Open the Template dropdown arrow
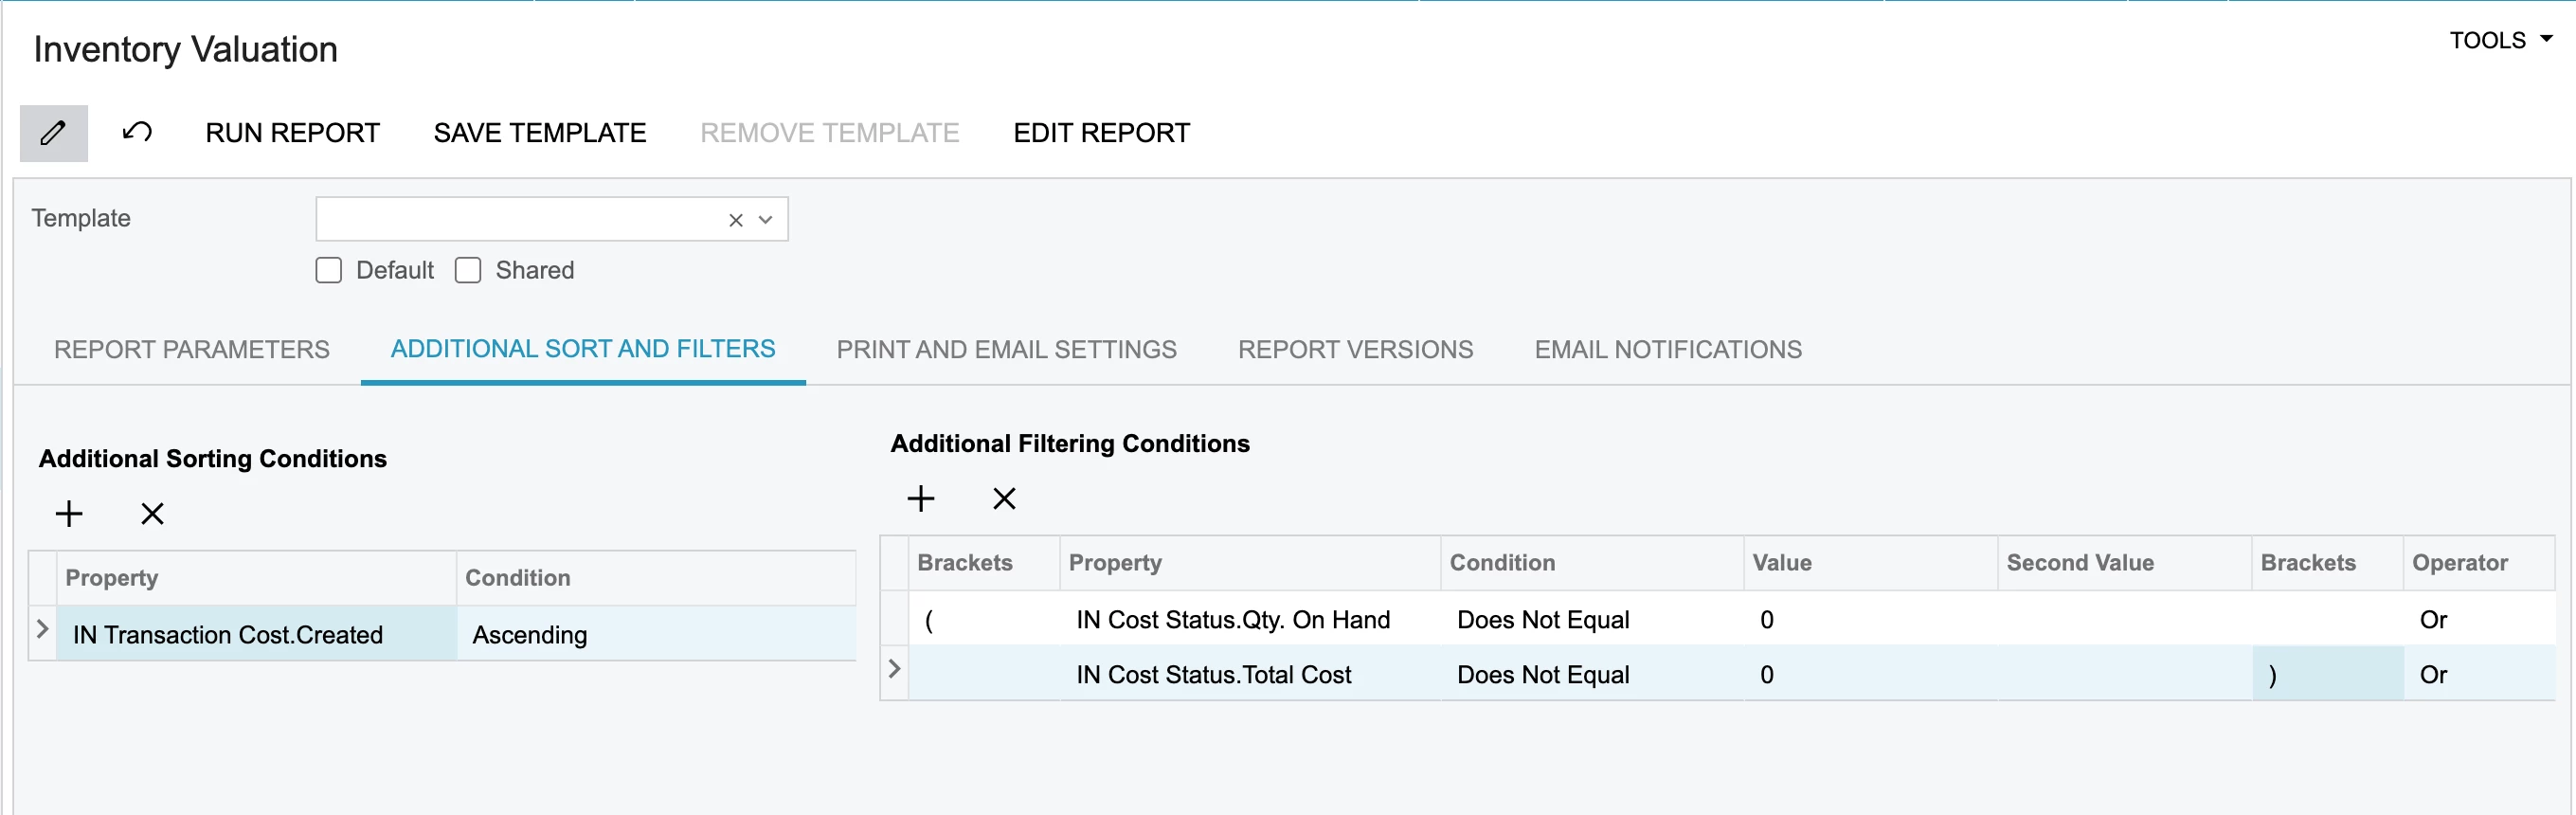 pyautogui.click(x=766, y=220)
